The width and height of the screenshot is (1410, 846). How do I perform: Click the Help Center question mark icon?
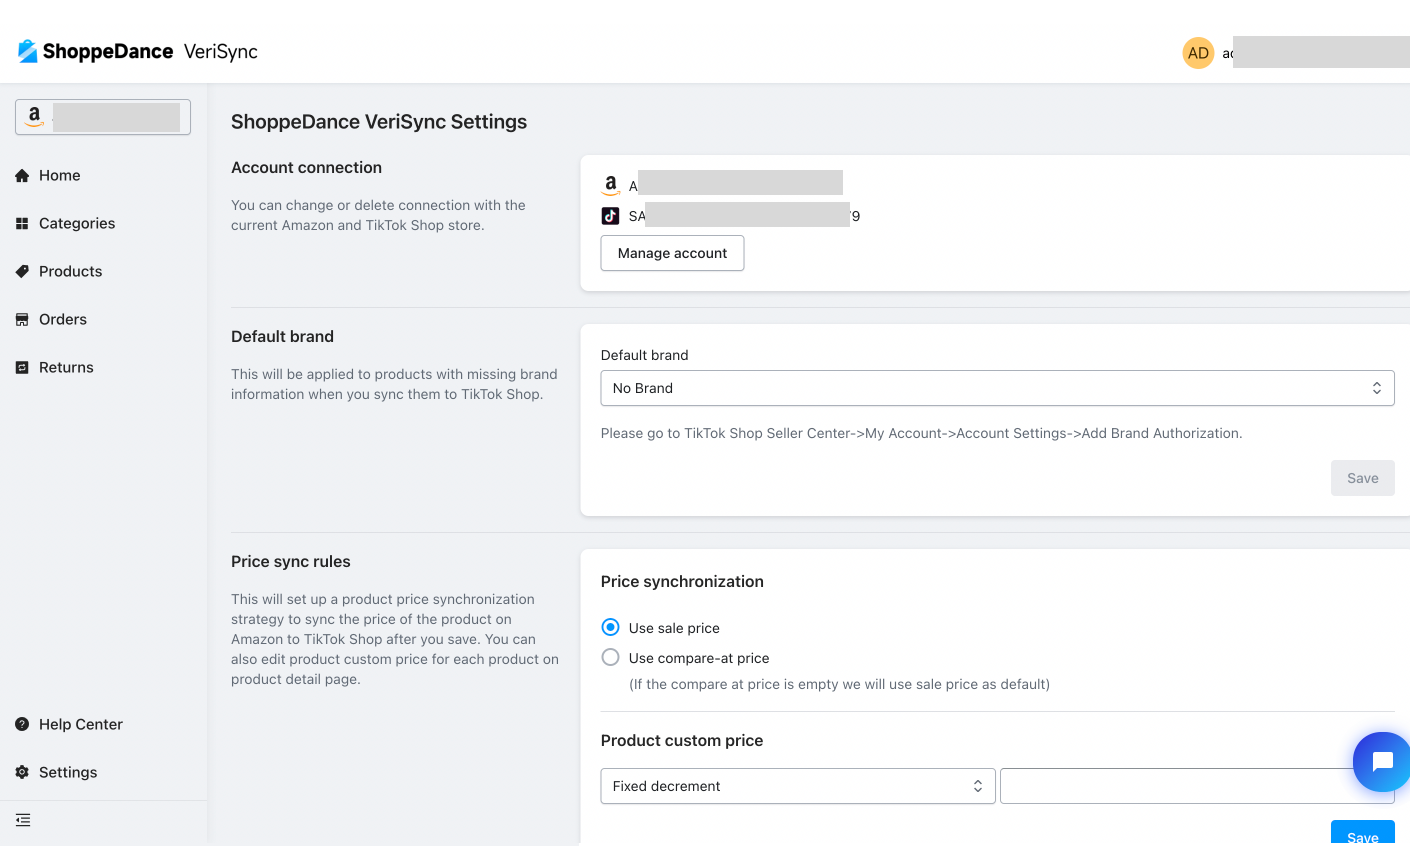pyautogui.click(x=22, y=724)
